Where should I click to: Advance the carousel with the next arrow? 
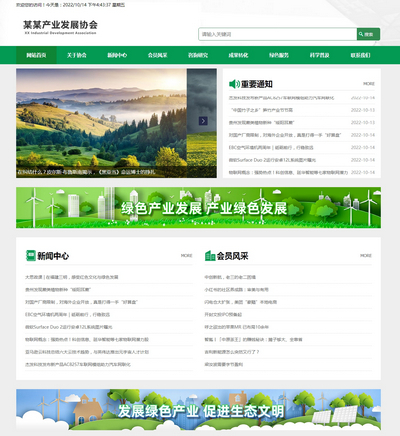pos(203,121)
